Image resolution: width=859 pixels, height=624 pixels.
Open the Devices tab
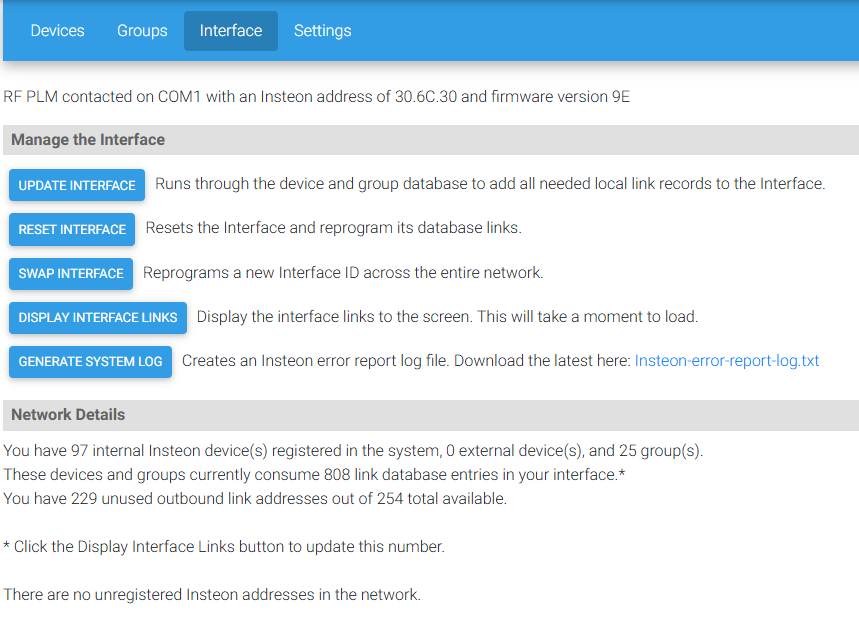tap(58, 31)
